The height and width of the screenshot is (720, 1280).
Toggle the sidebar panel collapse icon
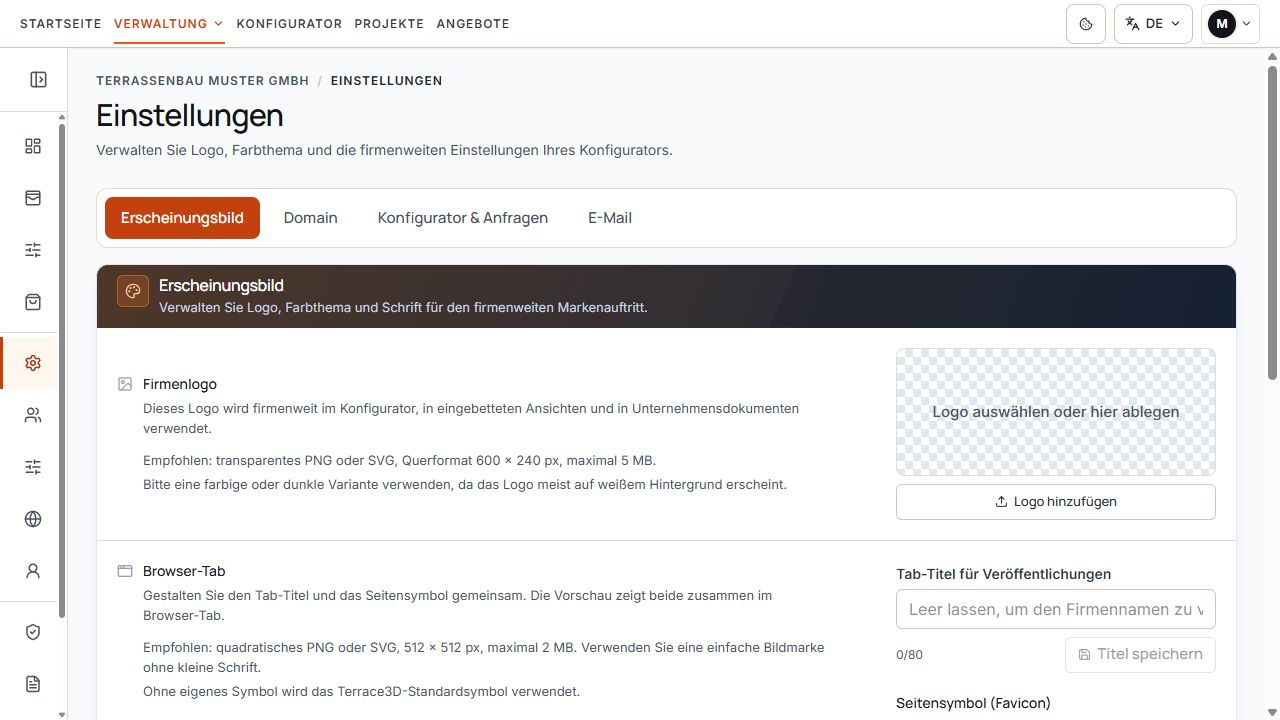click(38, 79)
